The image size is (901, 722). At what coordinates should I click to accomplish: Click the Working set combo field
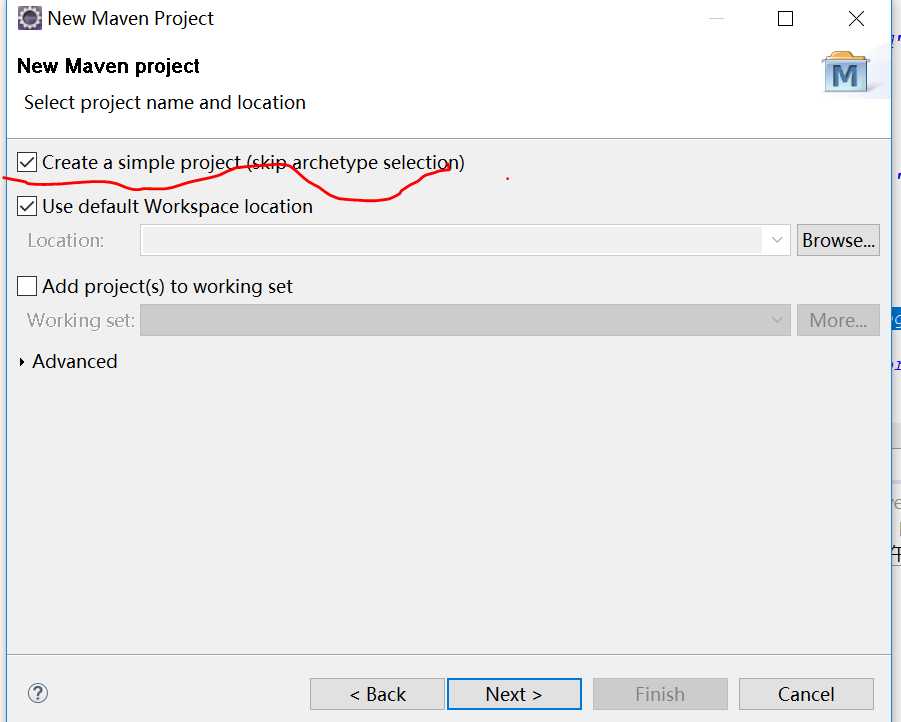point(465,320)
